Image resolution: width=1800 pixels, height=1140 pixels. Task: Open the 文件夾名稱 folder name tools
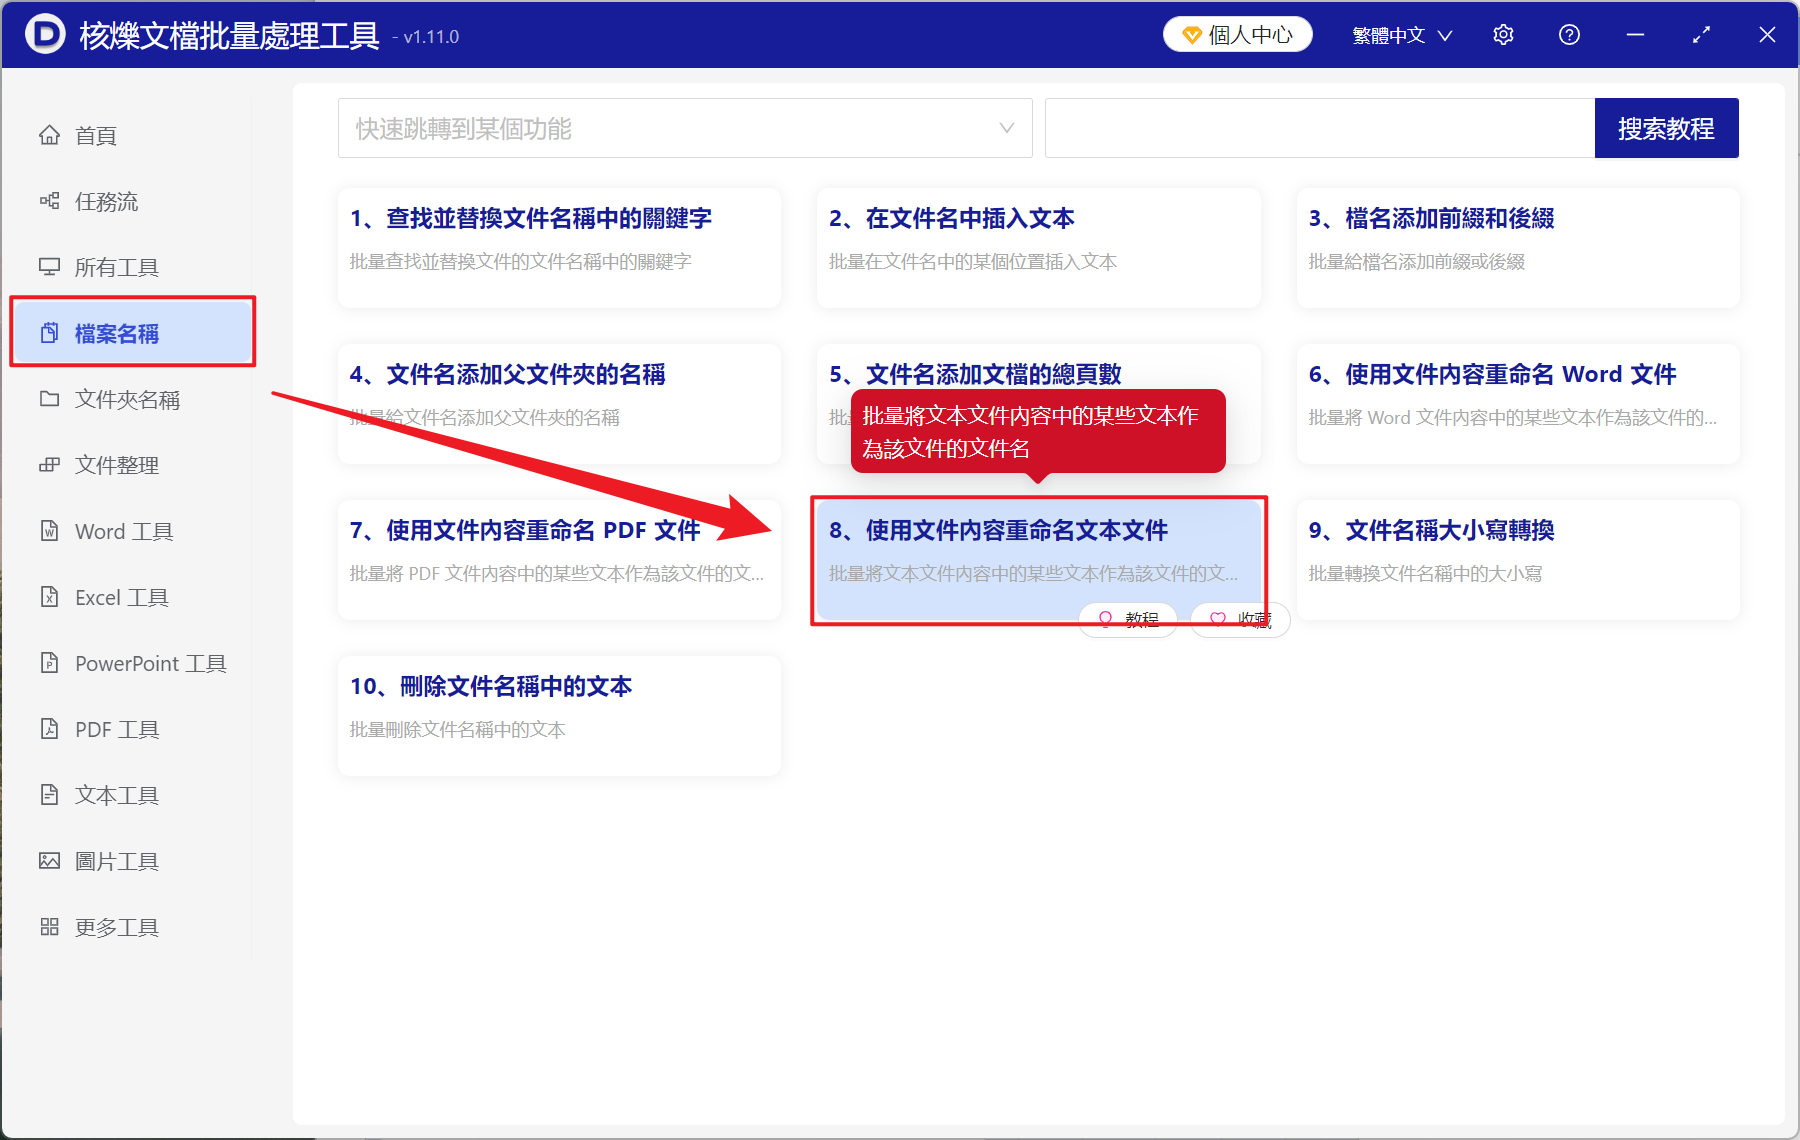tap(127, 399)
